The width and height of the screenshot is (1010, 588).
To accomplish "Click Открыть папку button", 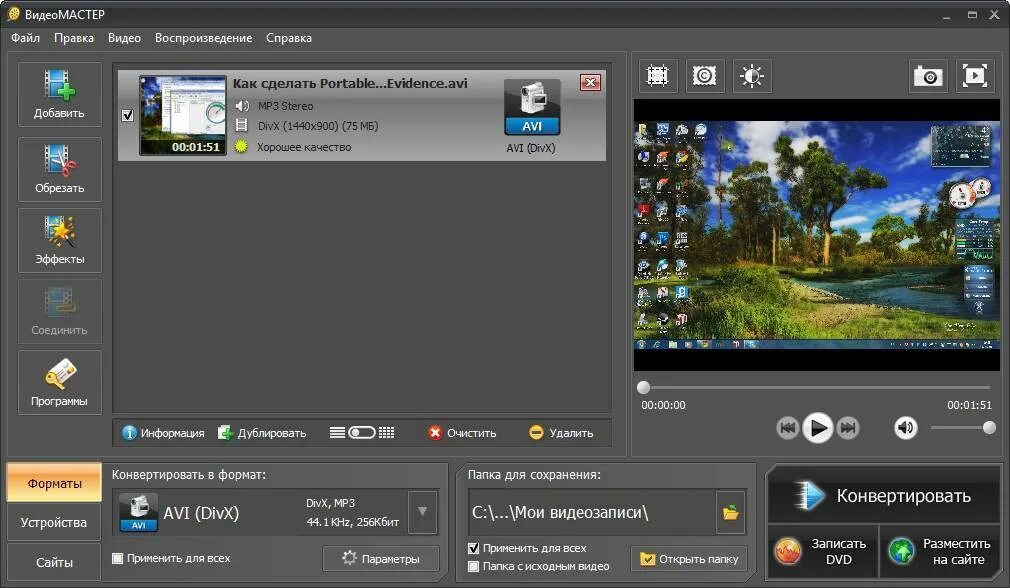I will click(x=689, y=559).
